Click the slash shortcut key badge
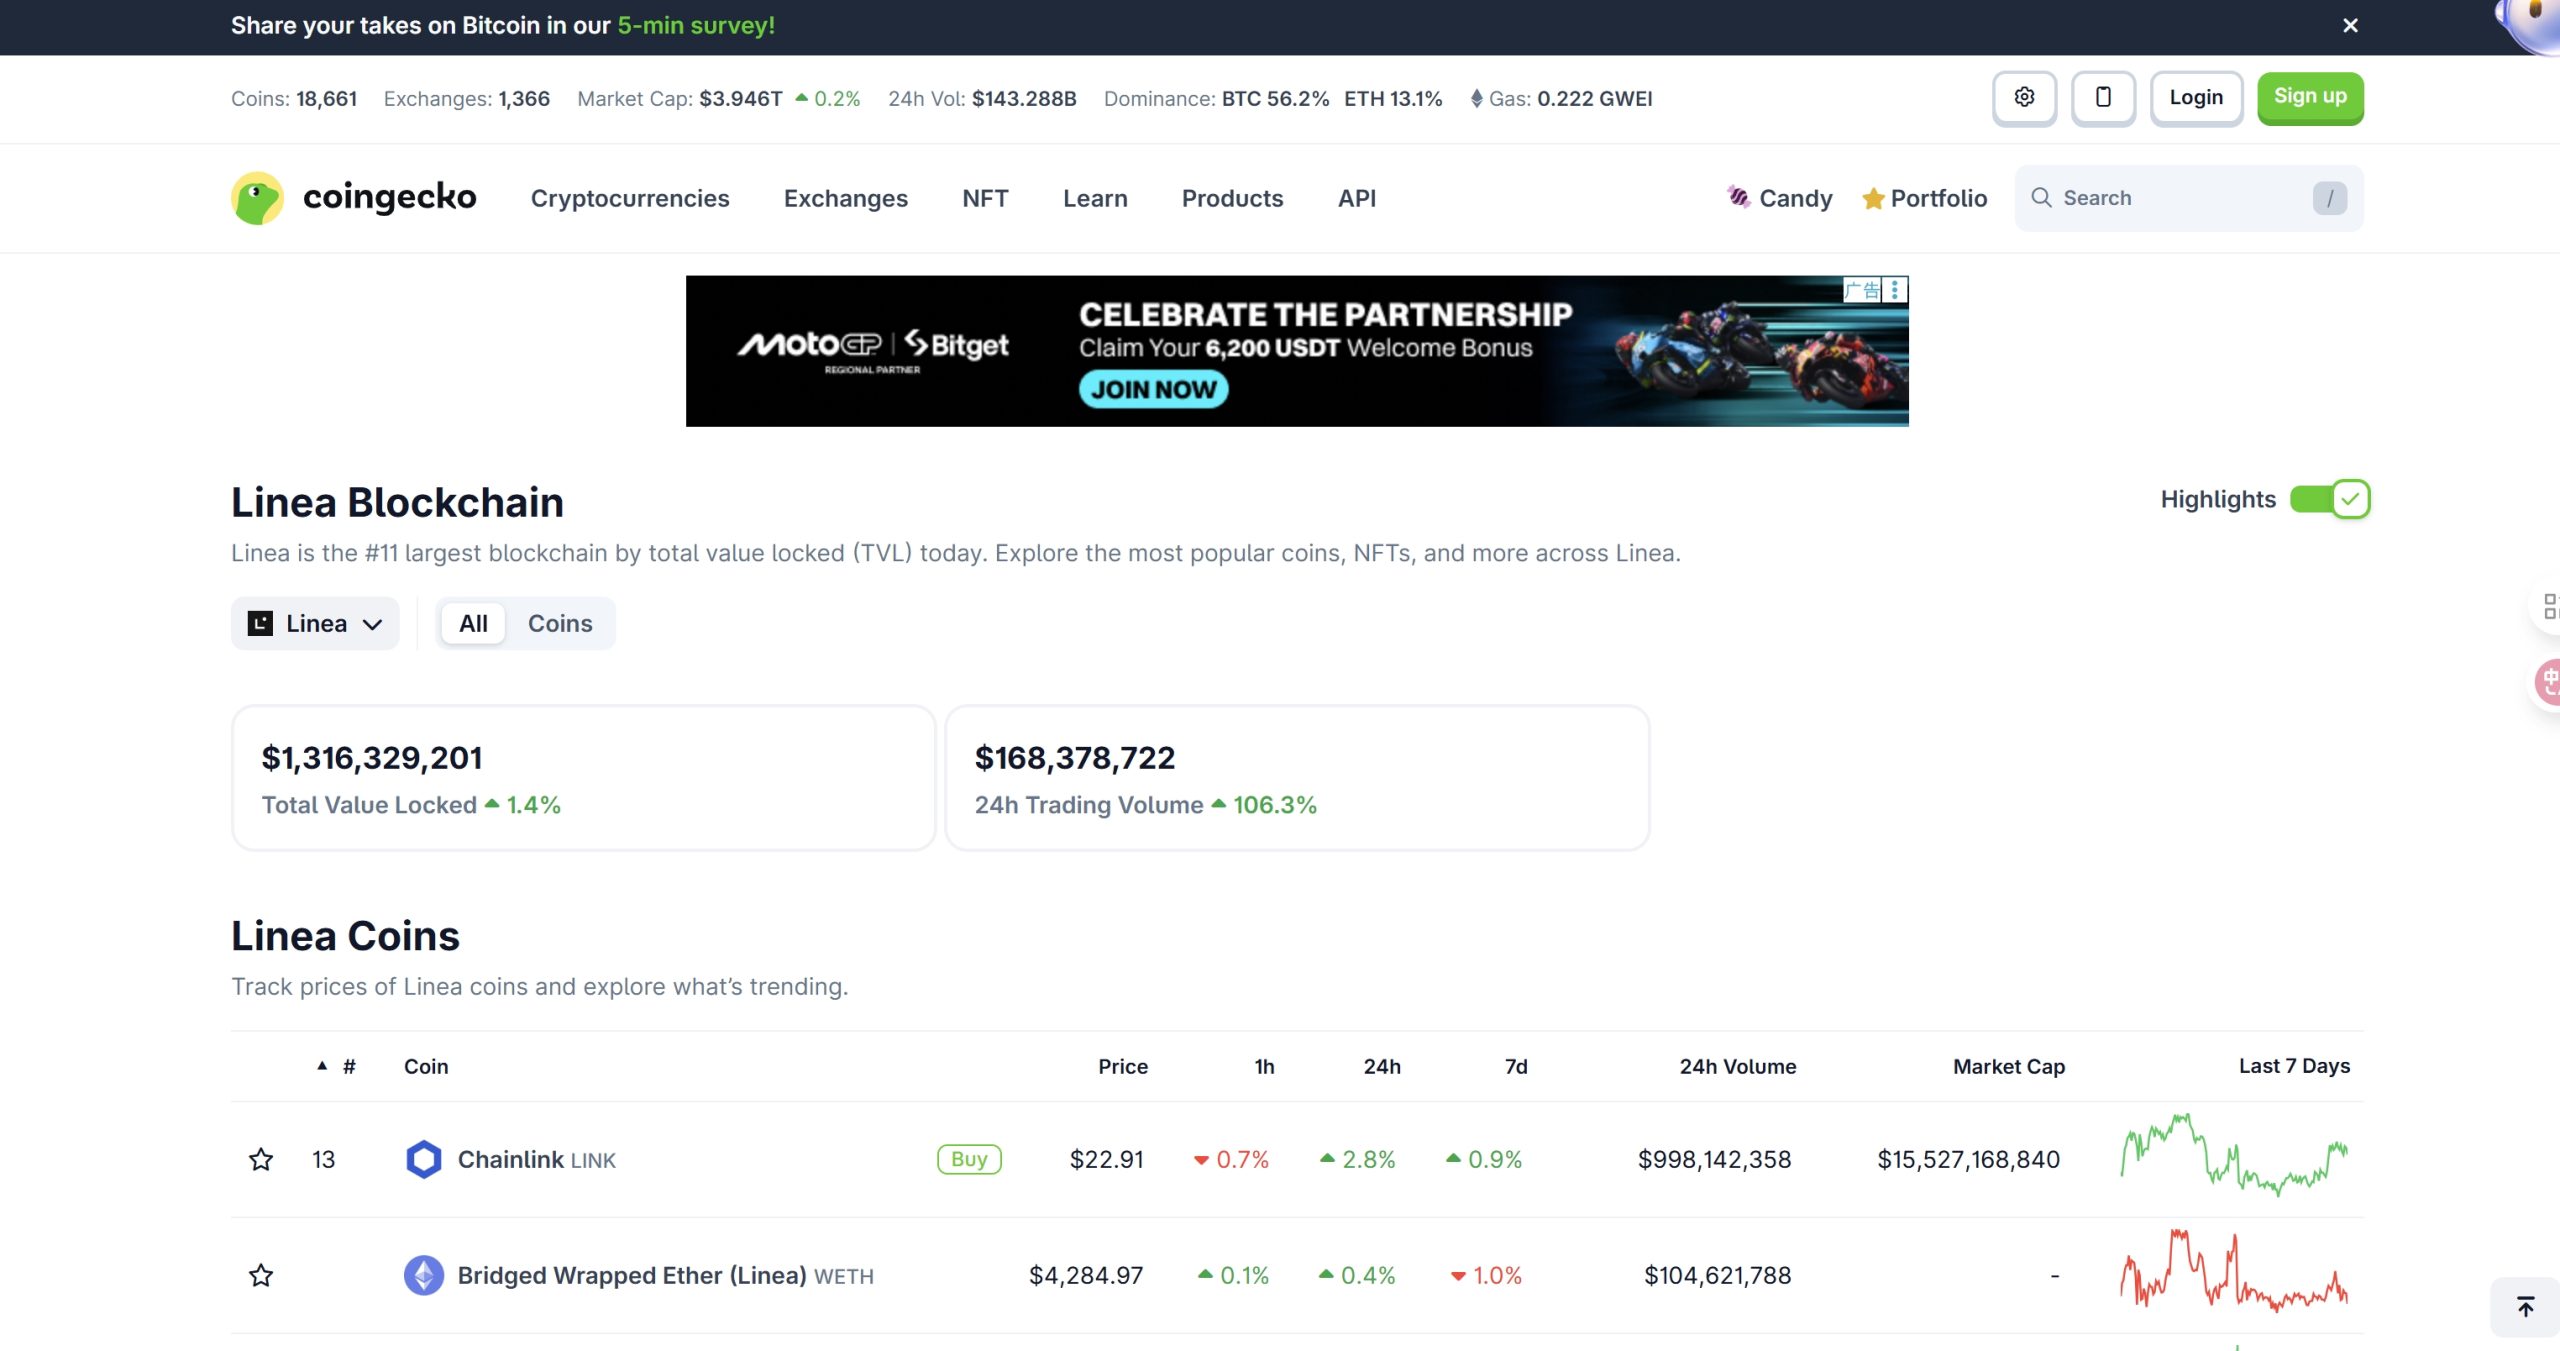The width and height of the screenshot is (2560, 1351). tap(2329, 198)
